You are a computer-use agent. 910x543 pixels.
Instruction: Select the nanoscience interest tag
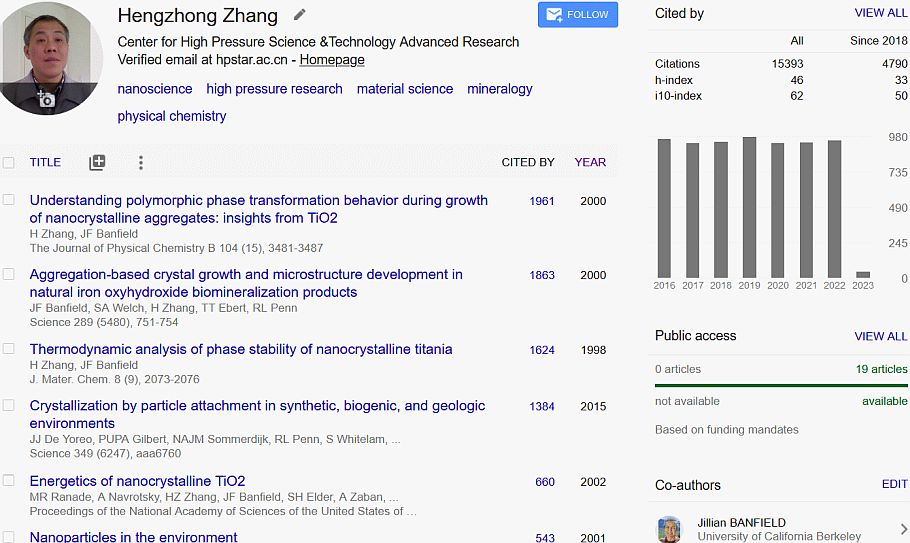coord(154,89)
